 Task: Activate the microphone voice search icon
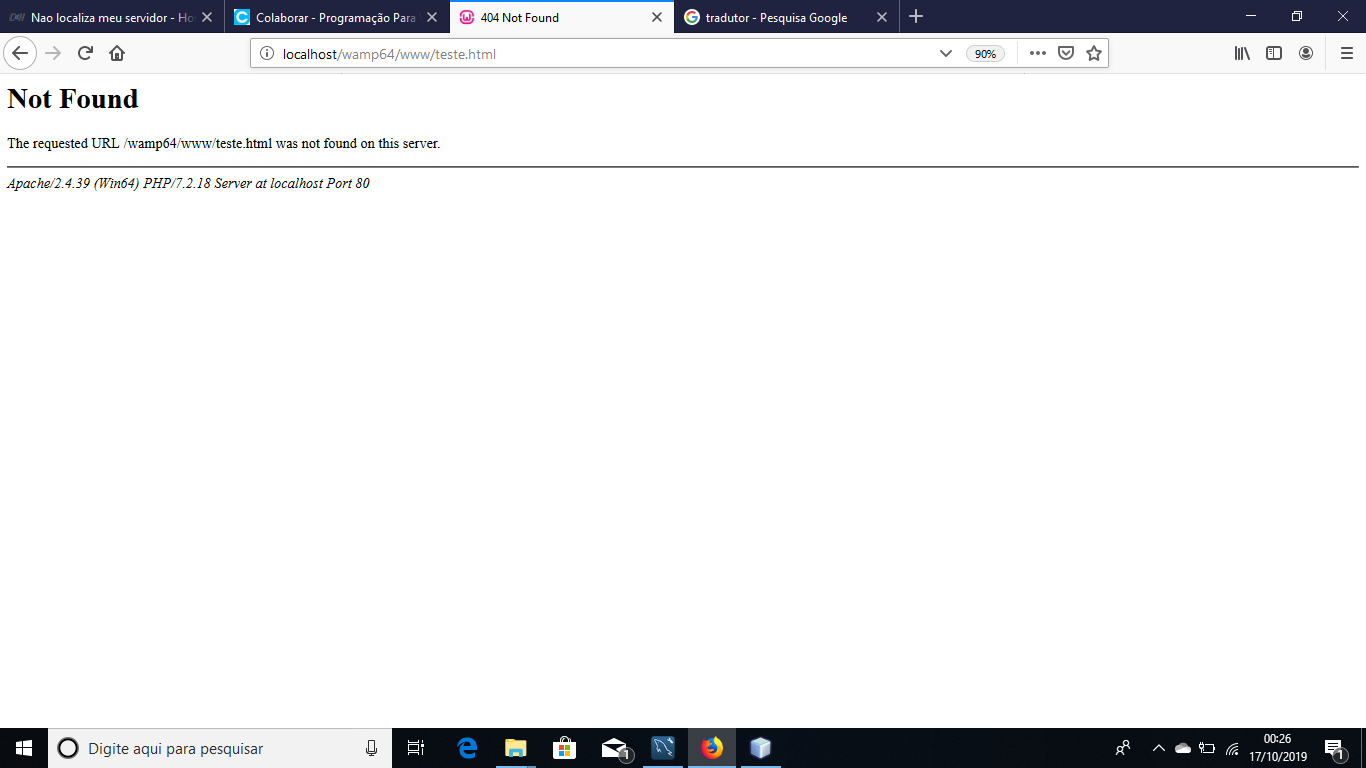point(371,748)
